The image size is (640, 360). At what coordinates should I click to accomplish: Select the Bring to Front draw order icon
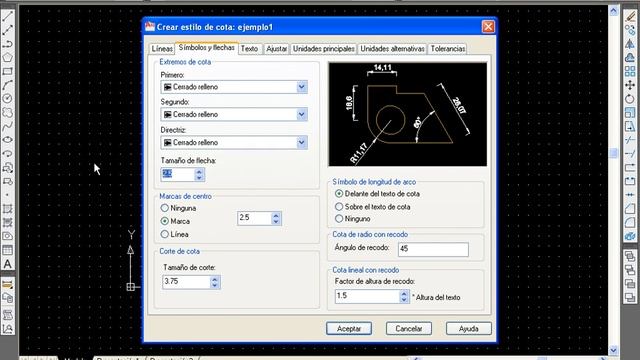click(630, 256)
